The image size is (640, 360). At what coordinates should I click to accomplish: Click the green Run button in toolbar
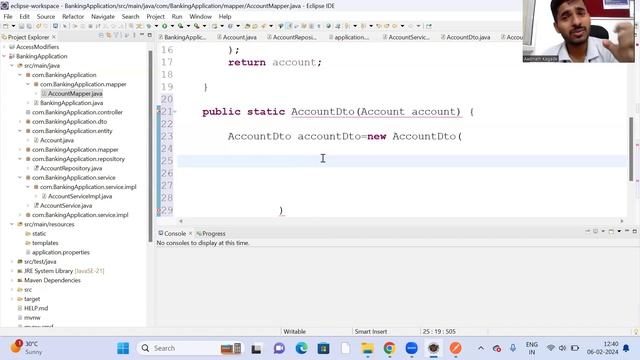(164, 26)
